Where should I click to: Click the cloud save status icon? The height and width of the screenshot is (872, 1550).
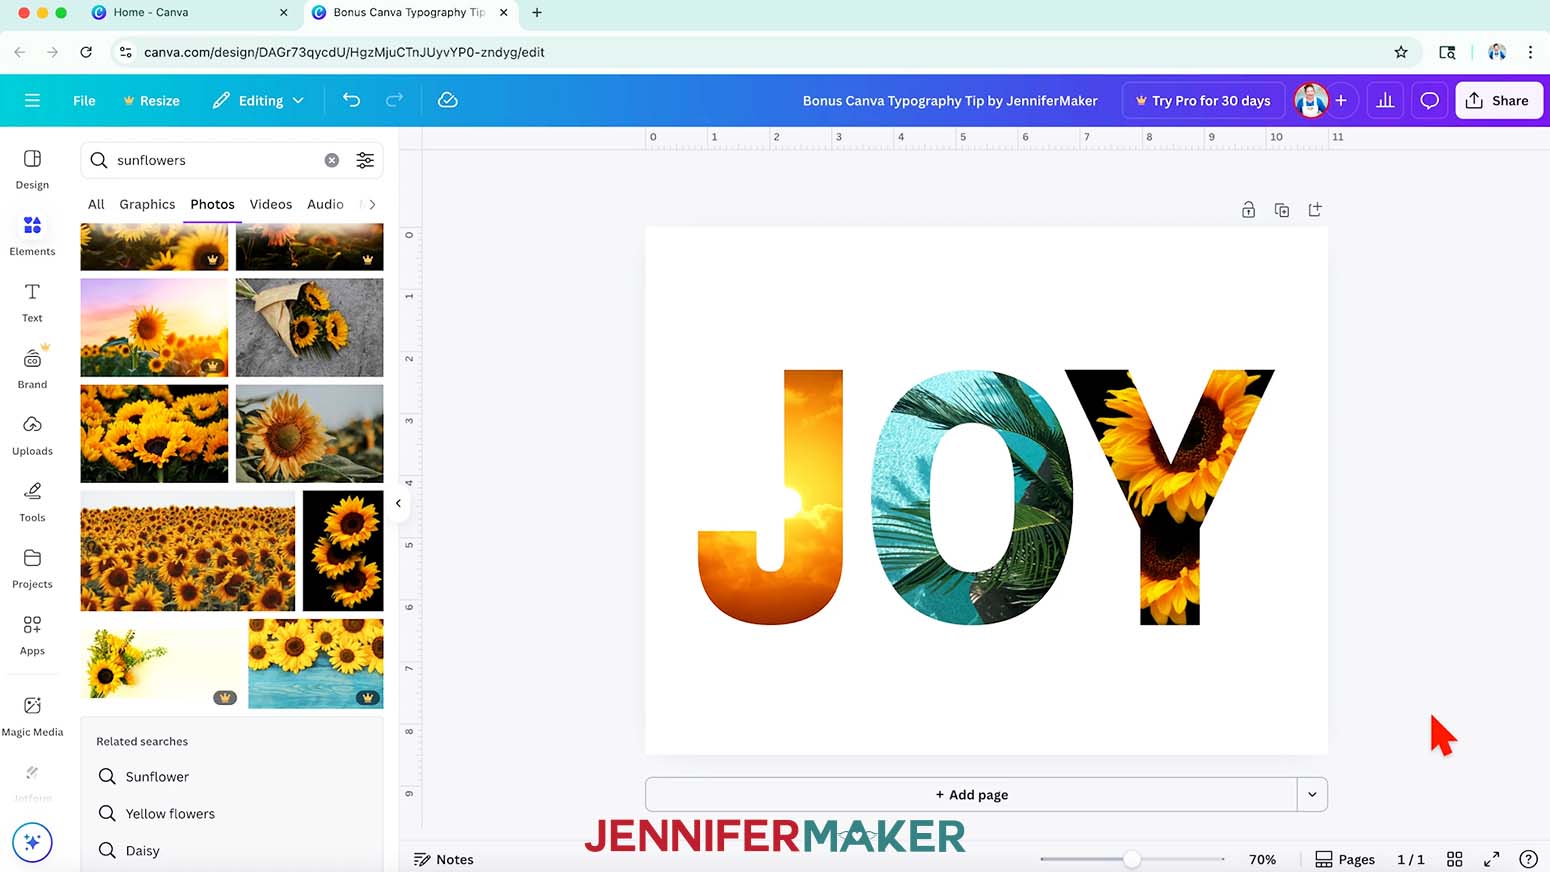pos(448,100)
